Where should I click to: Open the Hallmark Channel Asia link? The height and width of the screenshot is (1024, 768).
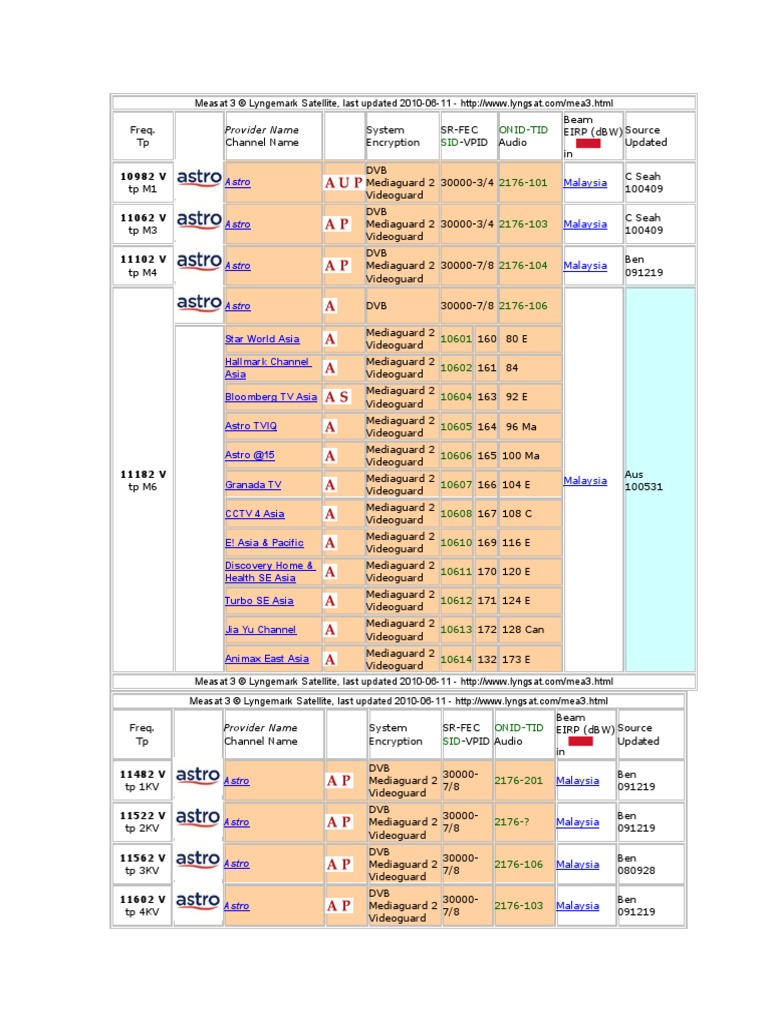pyautogui.click(x=267, y=368)
